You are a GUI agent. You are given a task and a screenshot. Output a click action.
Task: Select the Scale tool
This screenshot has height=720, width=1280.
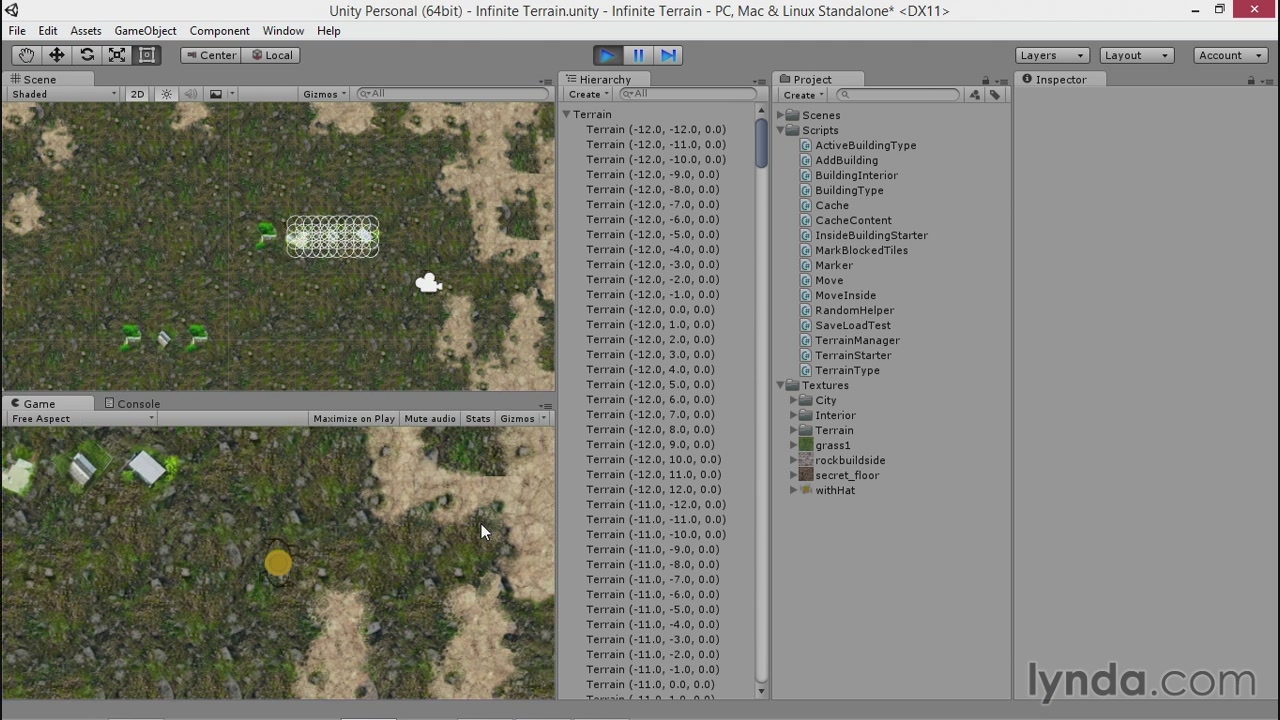[117, 55]
